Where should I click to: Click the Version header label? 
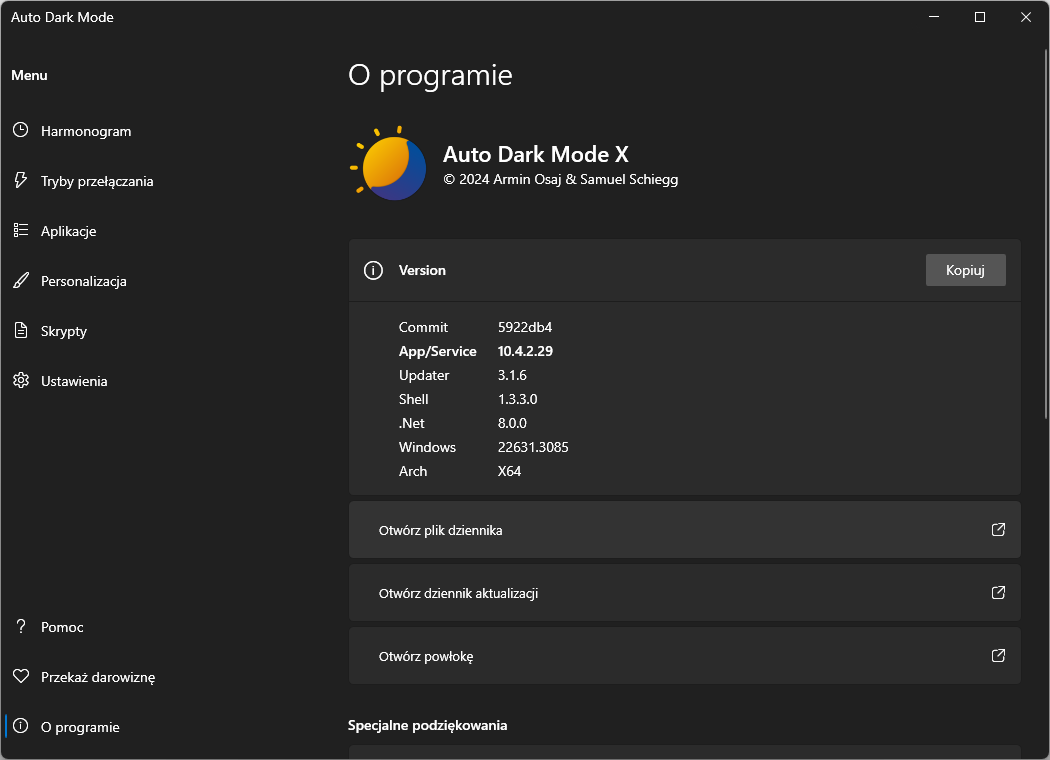[422, 271]
